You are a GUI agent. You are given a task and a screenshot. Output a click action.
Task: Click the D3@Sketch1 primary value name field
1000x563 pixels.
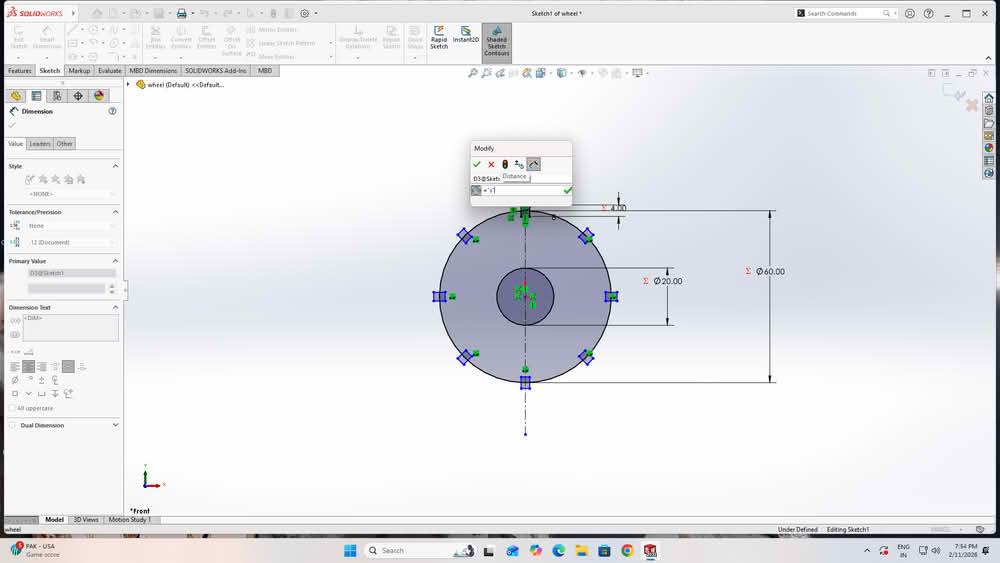point(71,273)
